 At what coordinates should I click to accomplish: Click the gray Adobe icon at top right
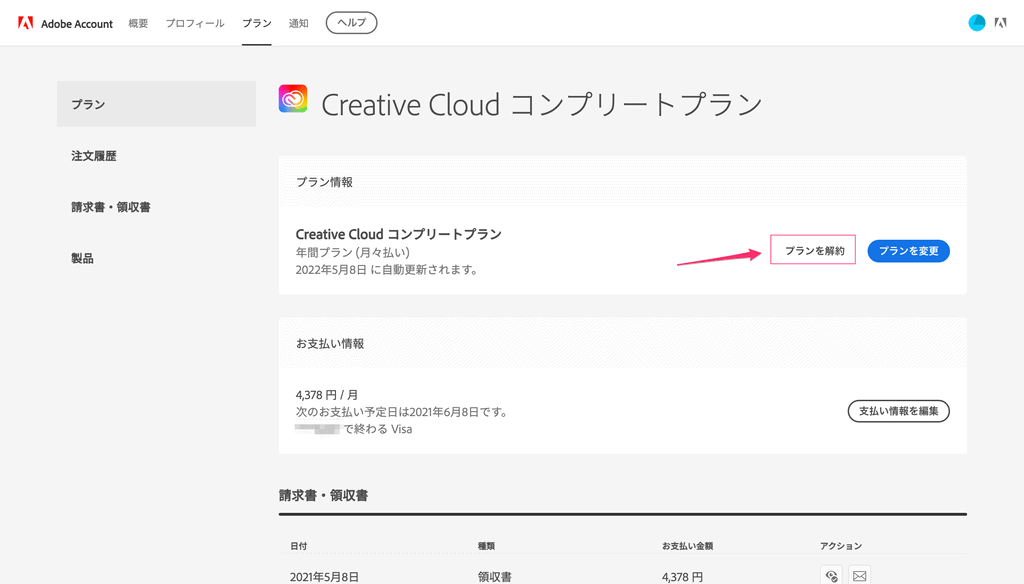click(x=1000, y=23)
